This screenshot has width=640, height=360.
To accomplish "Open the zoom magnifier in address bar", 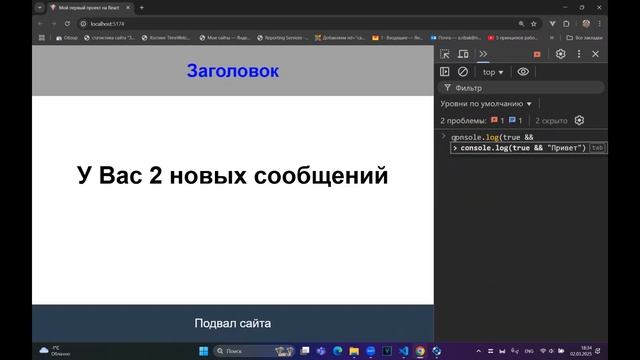I will (x=521, y=24).
